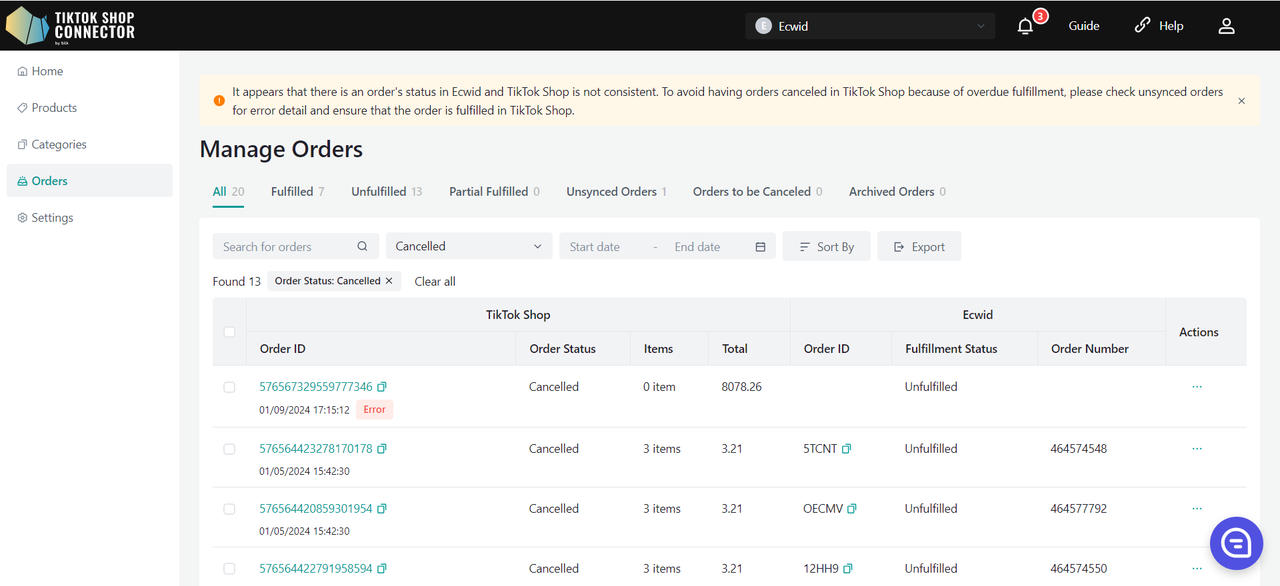This screenshot has width=1280, height=586.
Task: Open the user account icon
Action: click(1226, 26)
